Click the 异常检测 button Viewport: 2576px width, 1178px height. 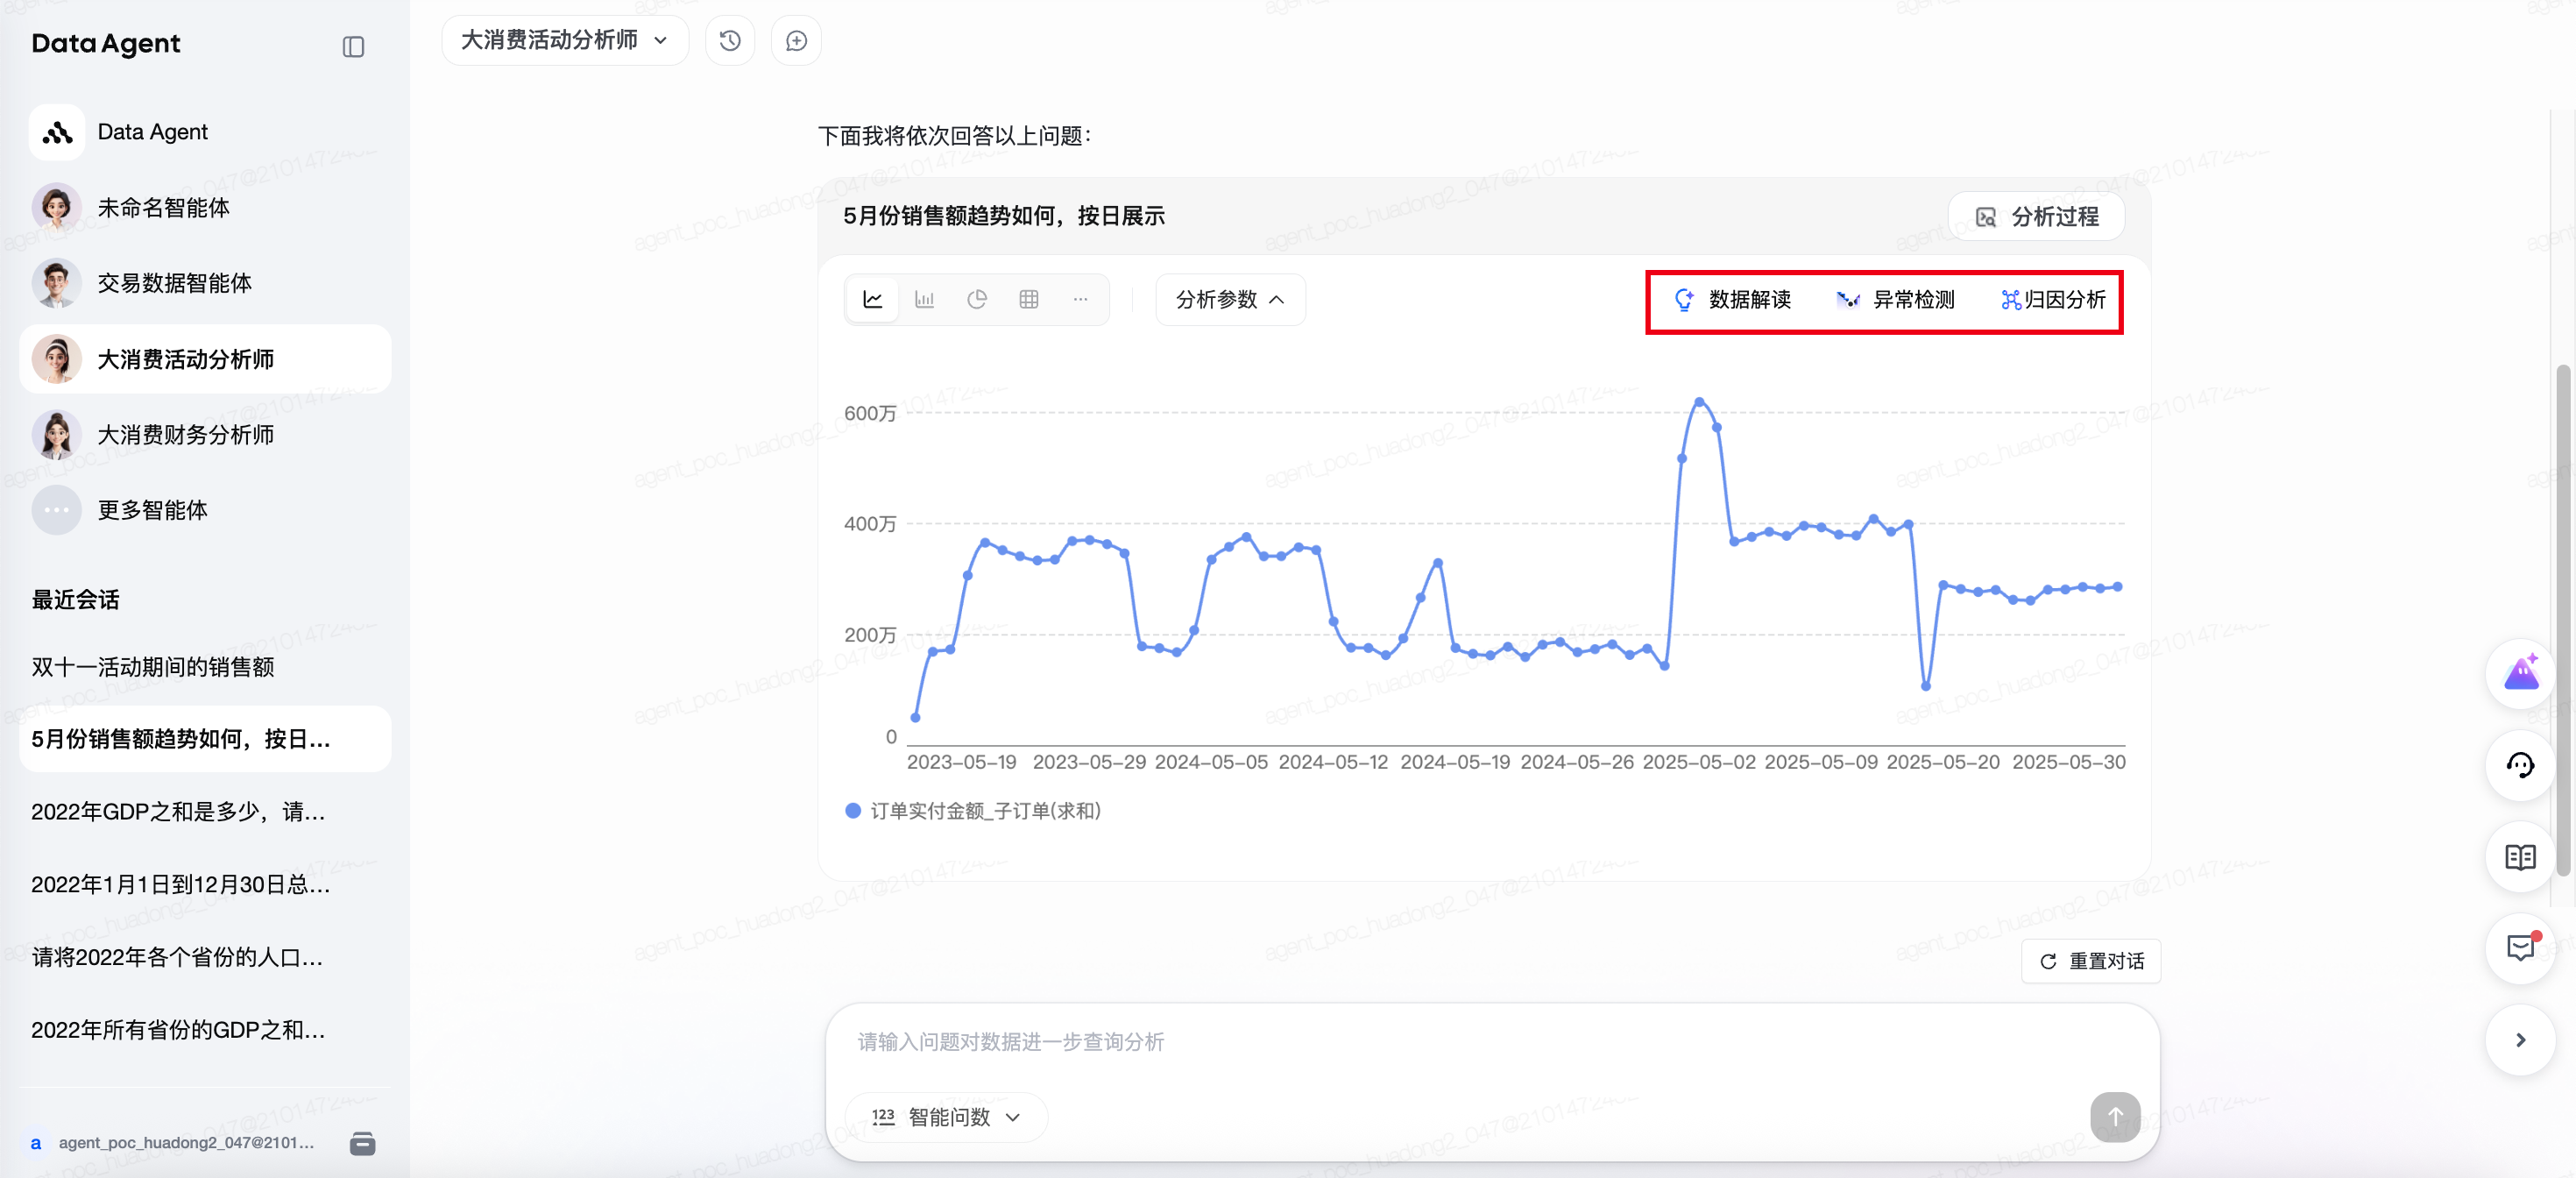click(1896, 300)
